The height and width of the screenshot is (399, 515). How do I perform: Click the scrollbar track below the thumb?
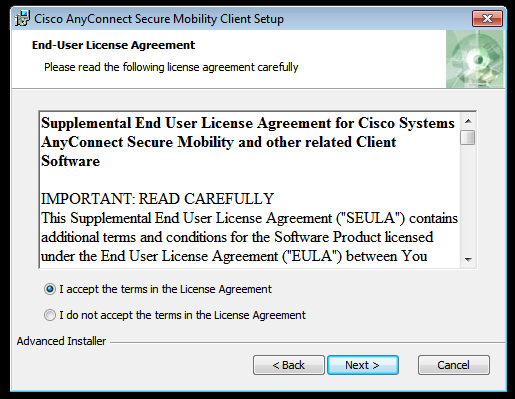[x=468, y=198]
